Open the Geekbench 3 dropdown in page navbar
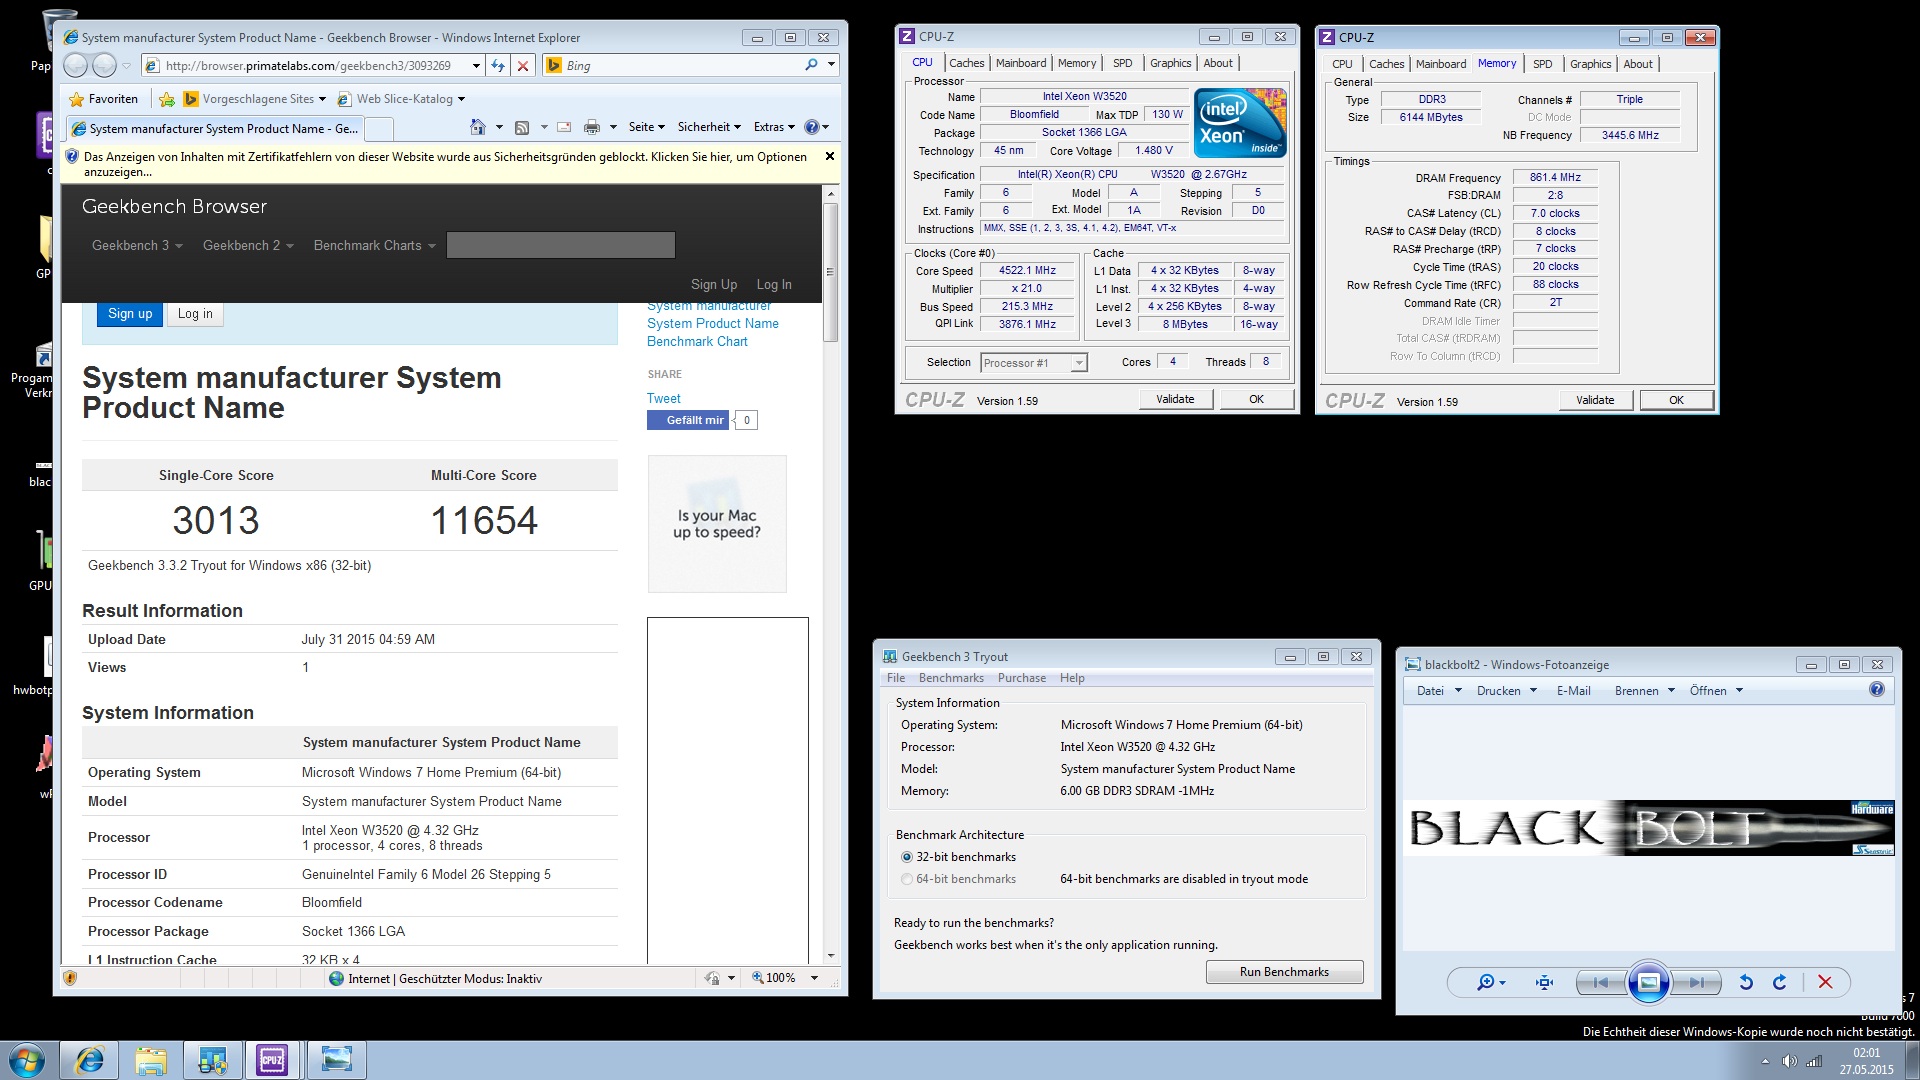The image size is (1920, 1080). [137, 245]
